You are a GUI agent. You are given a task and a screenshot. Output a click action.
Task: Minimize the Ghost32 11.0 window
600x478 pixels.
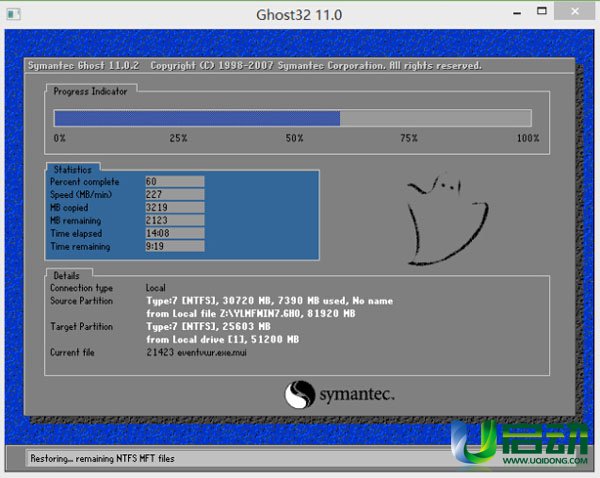tap(517, 13)
